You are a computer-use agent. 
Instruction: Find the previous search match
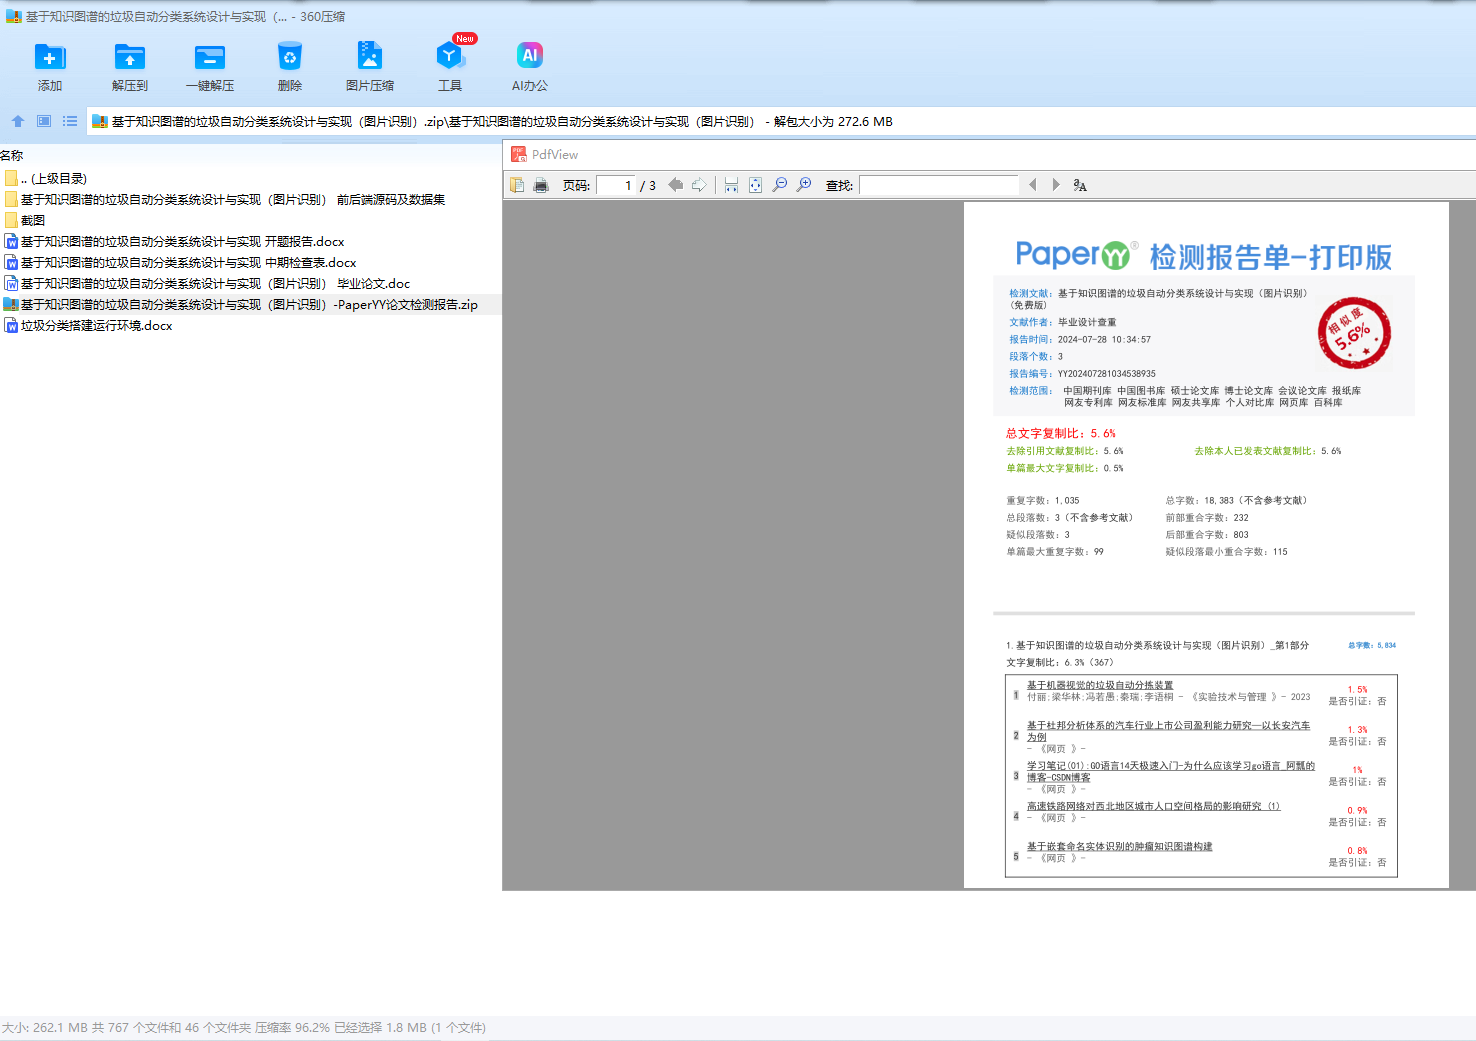1033,185
